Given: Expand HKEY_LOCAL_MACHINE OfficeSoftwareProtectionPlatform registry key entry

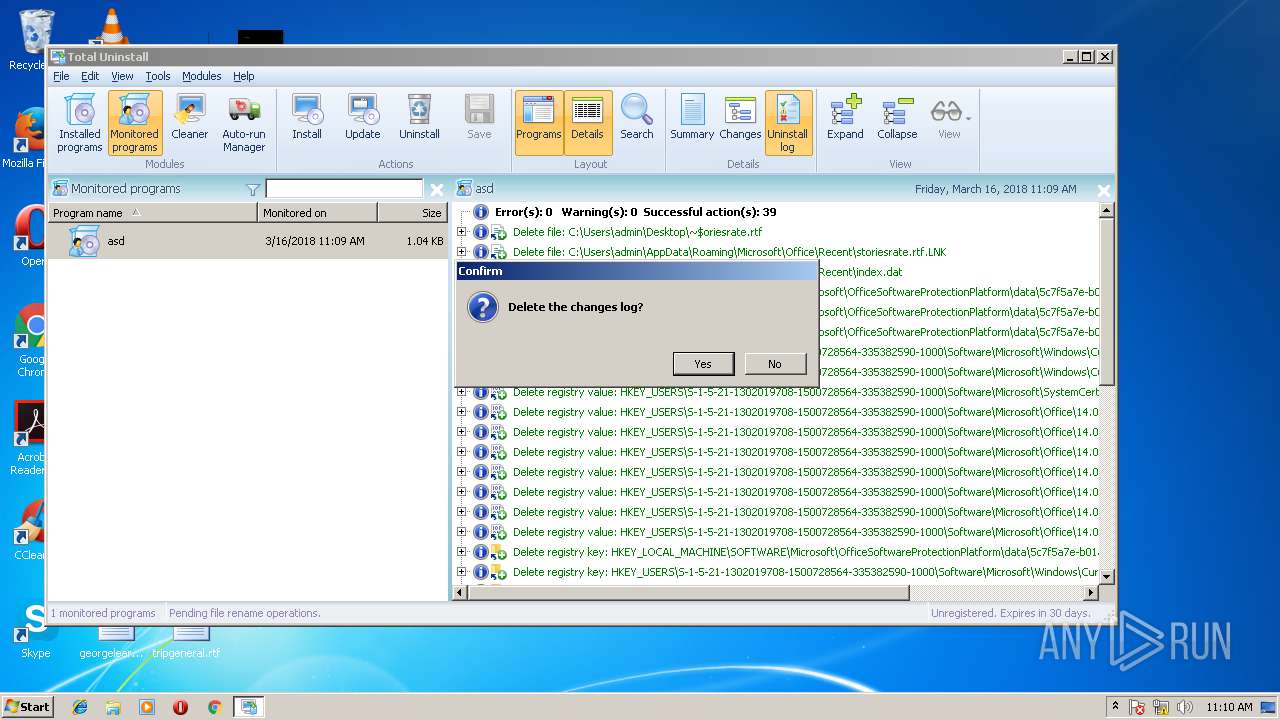Looking at the screenshot, I should (462, 552).
